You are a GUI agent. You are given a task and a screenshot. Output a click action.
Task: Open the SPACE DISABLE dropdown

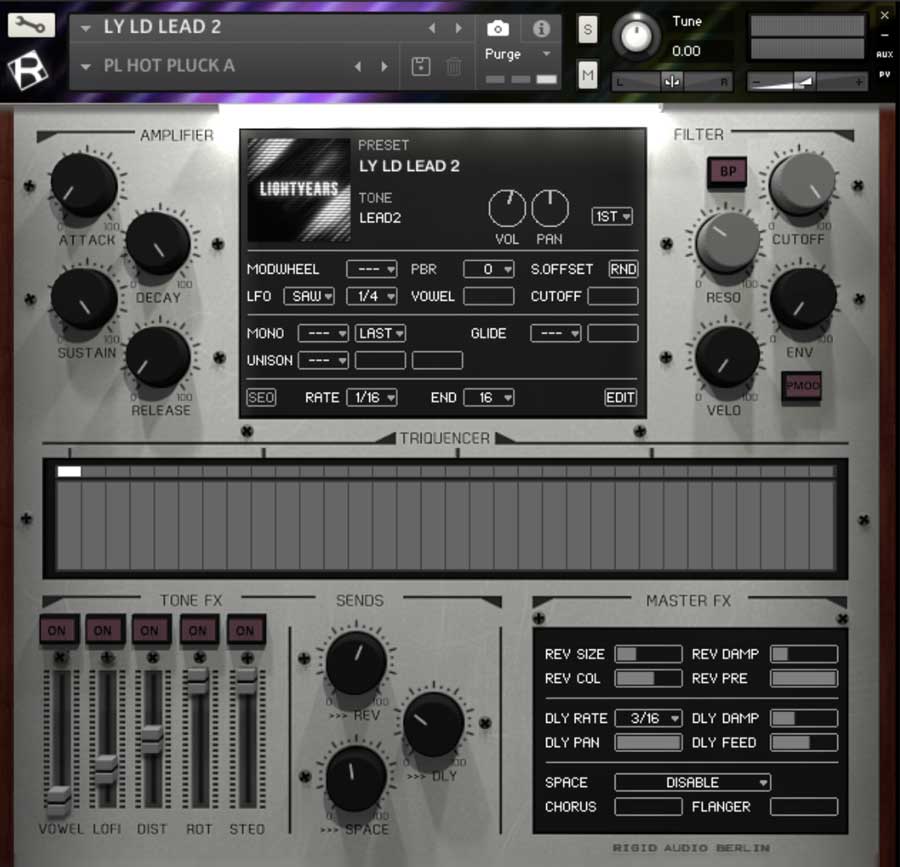tap(693, 782)
